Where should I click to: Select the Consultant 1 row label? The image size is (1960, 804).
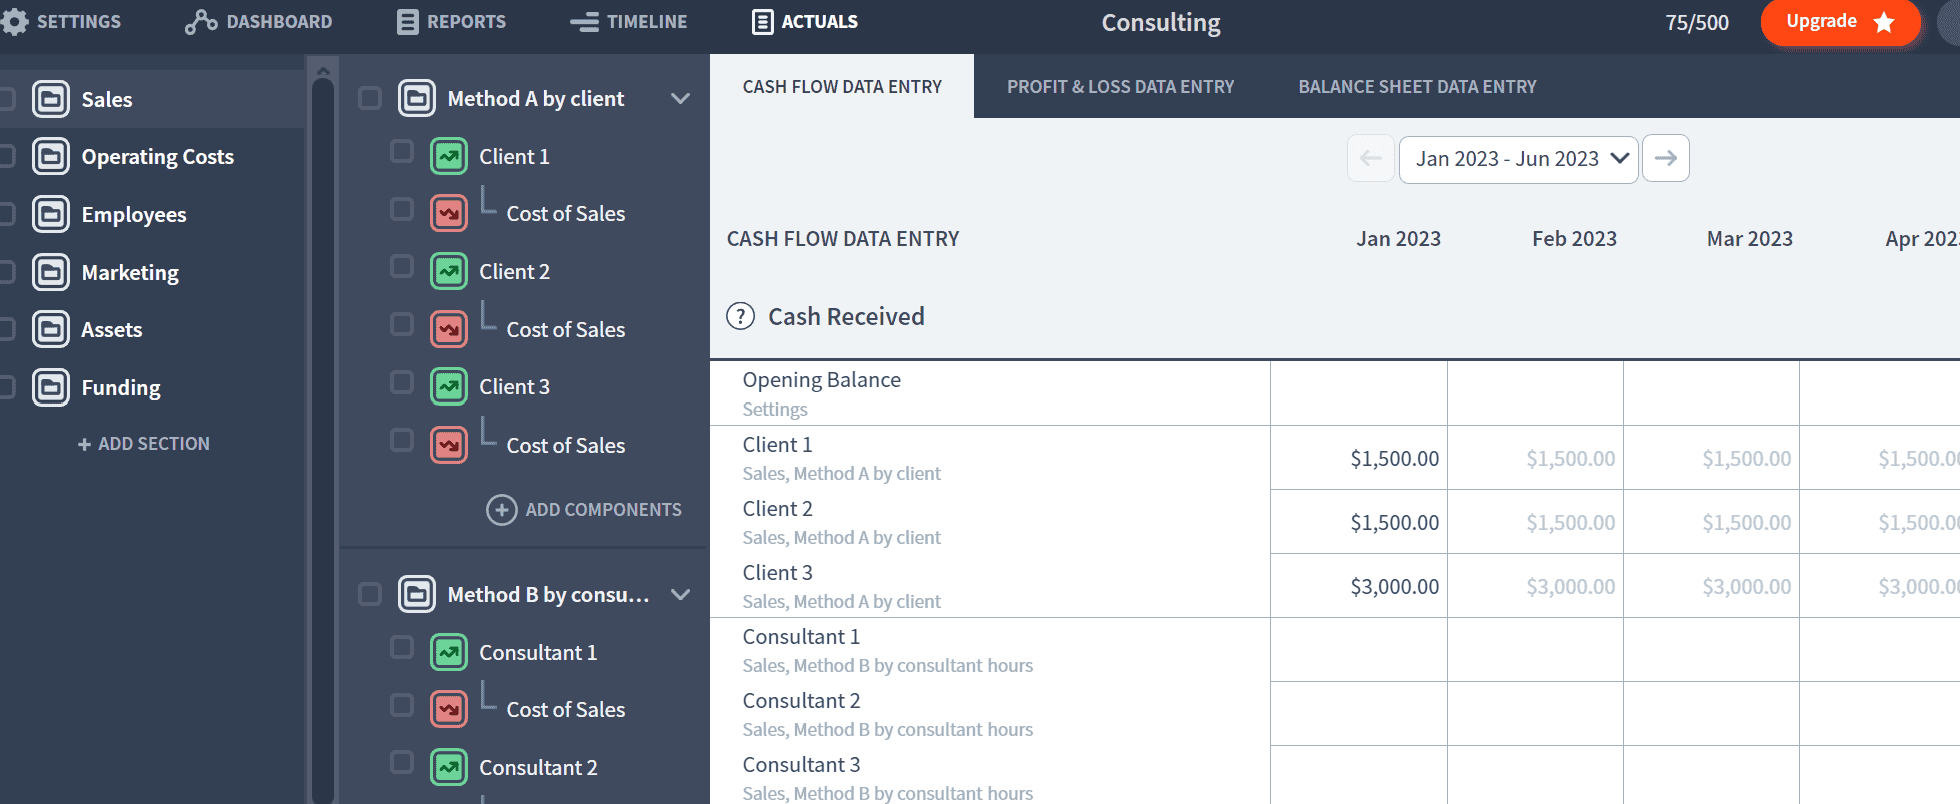click(x=801, y=637)
